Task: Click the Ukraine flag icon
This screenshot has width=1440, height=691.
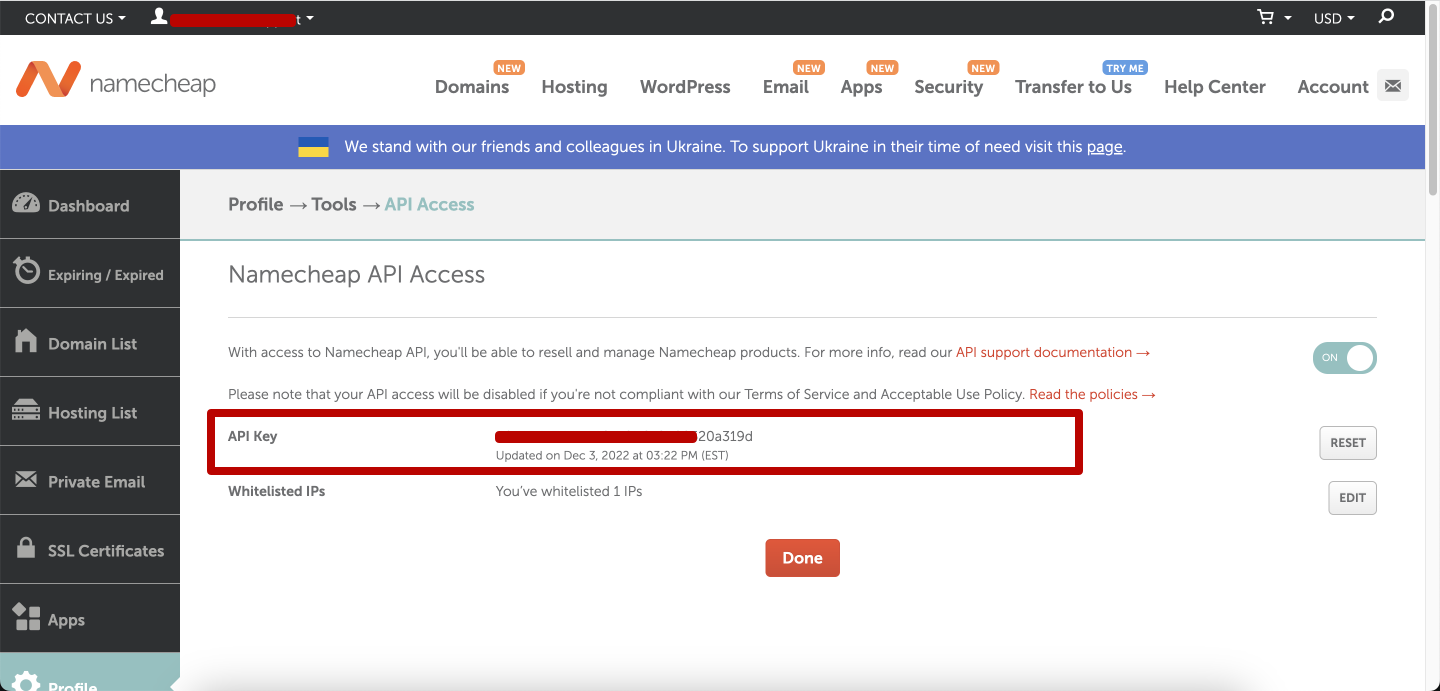Action: tap(314, 147)
